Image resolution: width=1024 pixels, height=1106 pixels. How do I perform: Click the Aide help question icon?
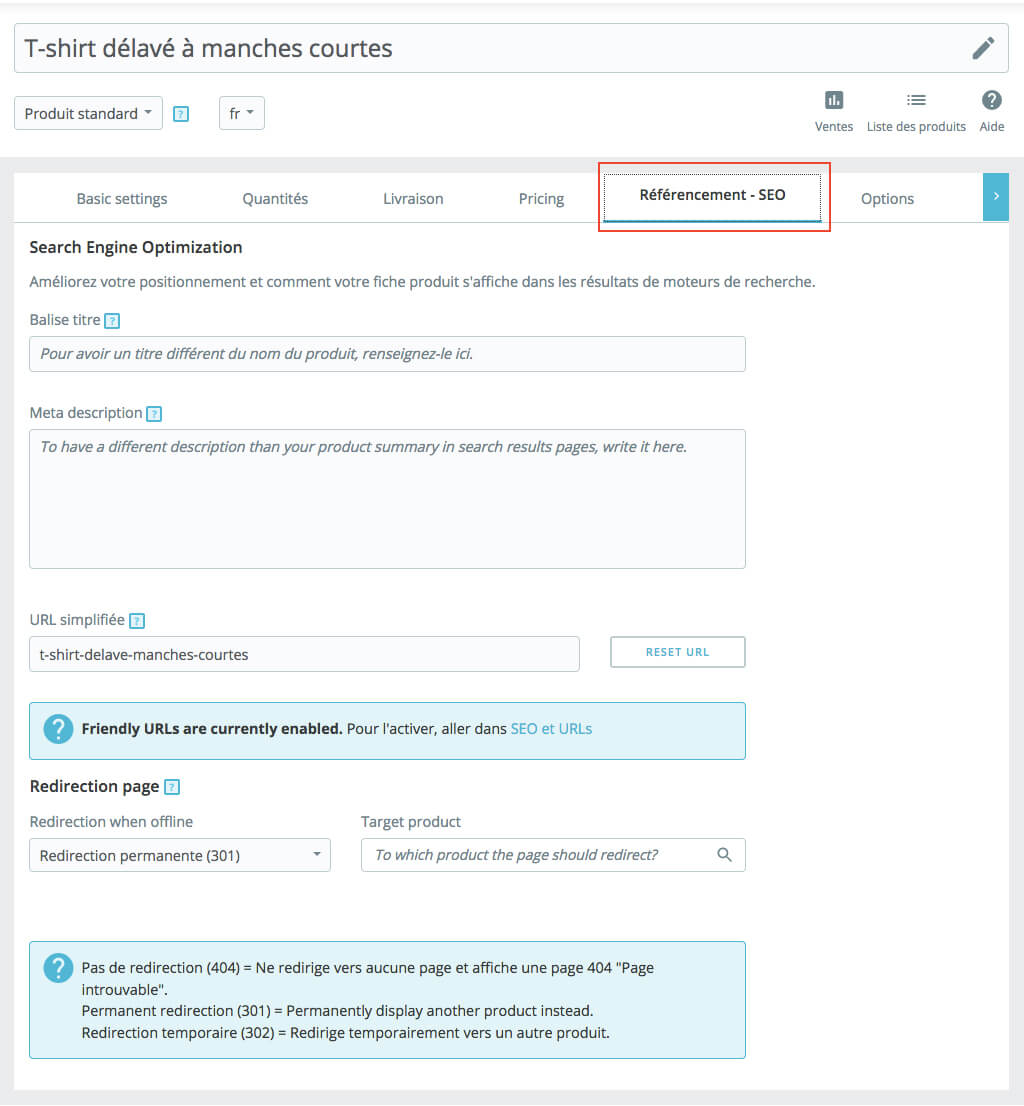(991, 100)
